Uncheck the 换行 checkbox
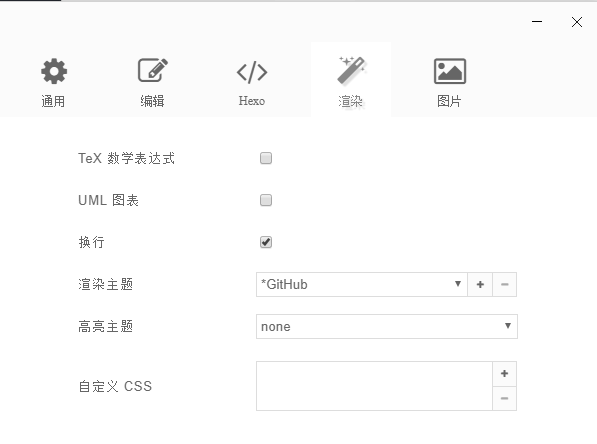Viewport: 597px width, 444px height. pyautogui.click(x=266, y=242)
